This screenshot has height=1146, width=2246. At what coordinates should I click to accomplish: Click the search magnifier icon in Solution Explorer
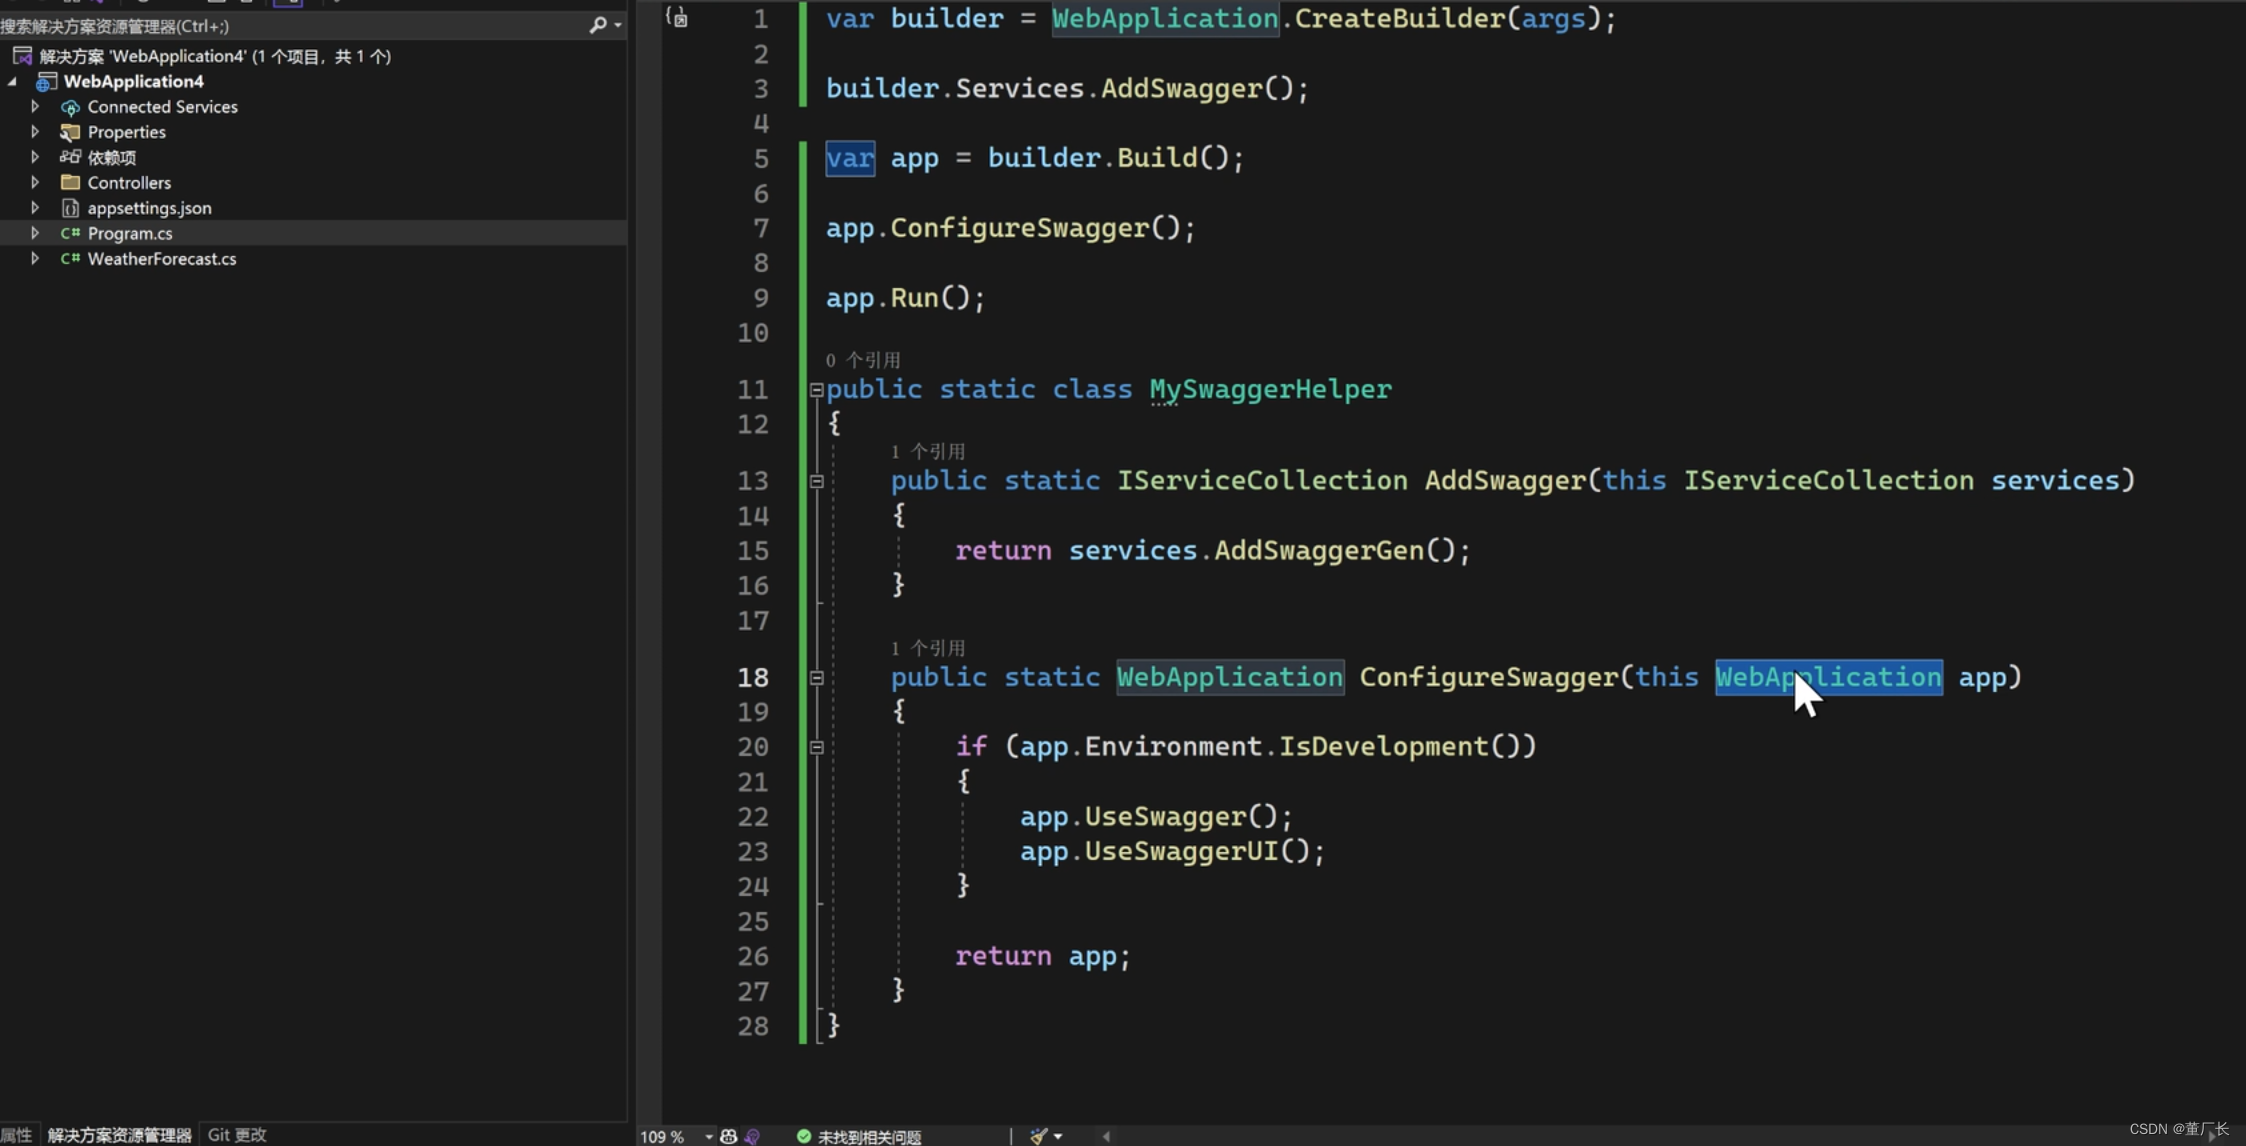click(x=598, y=25)
